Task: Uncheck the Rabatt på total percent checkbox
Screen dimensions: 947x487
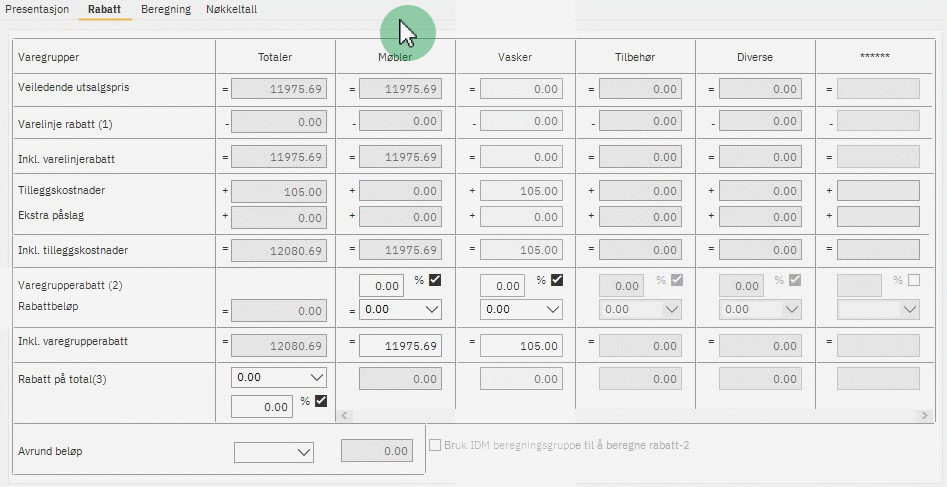Action: (x=321, y=401)
